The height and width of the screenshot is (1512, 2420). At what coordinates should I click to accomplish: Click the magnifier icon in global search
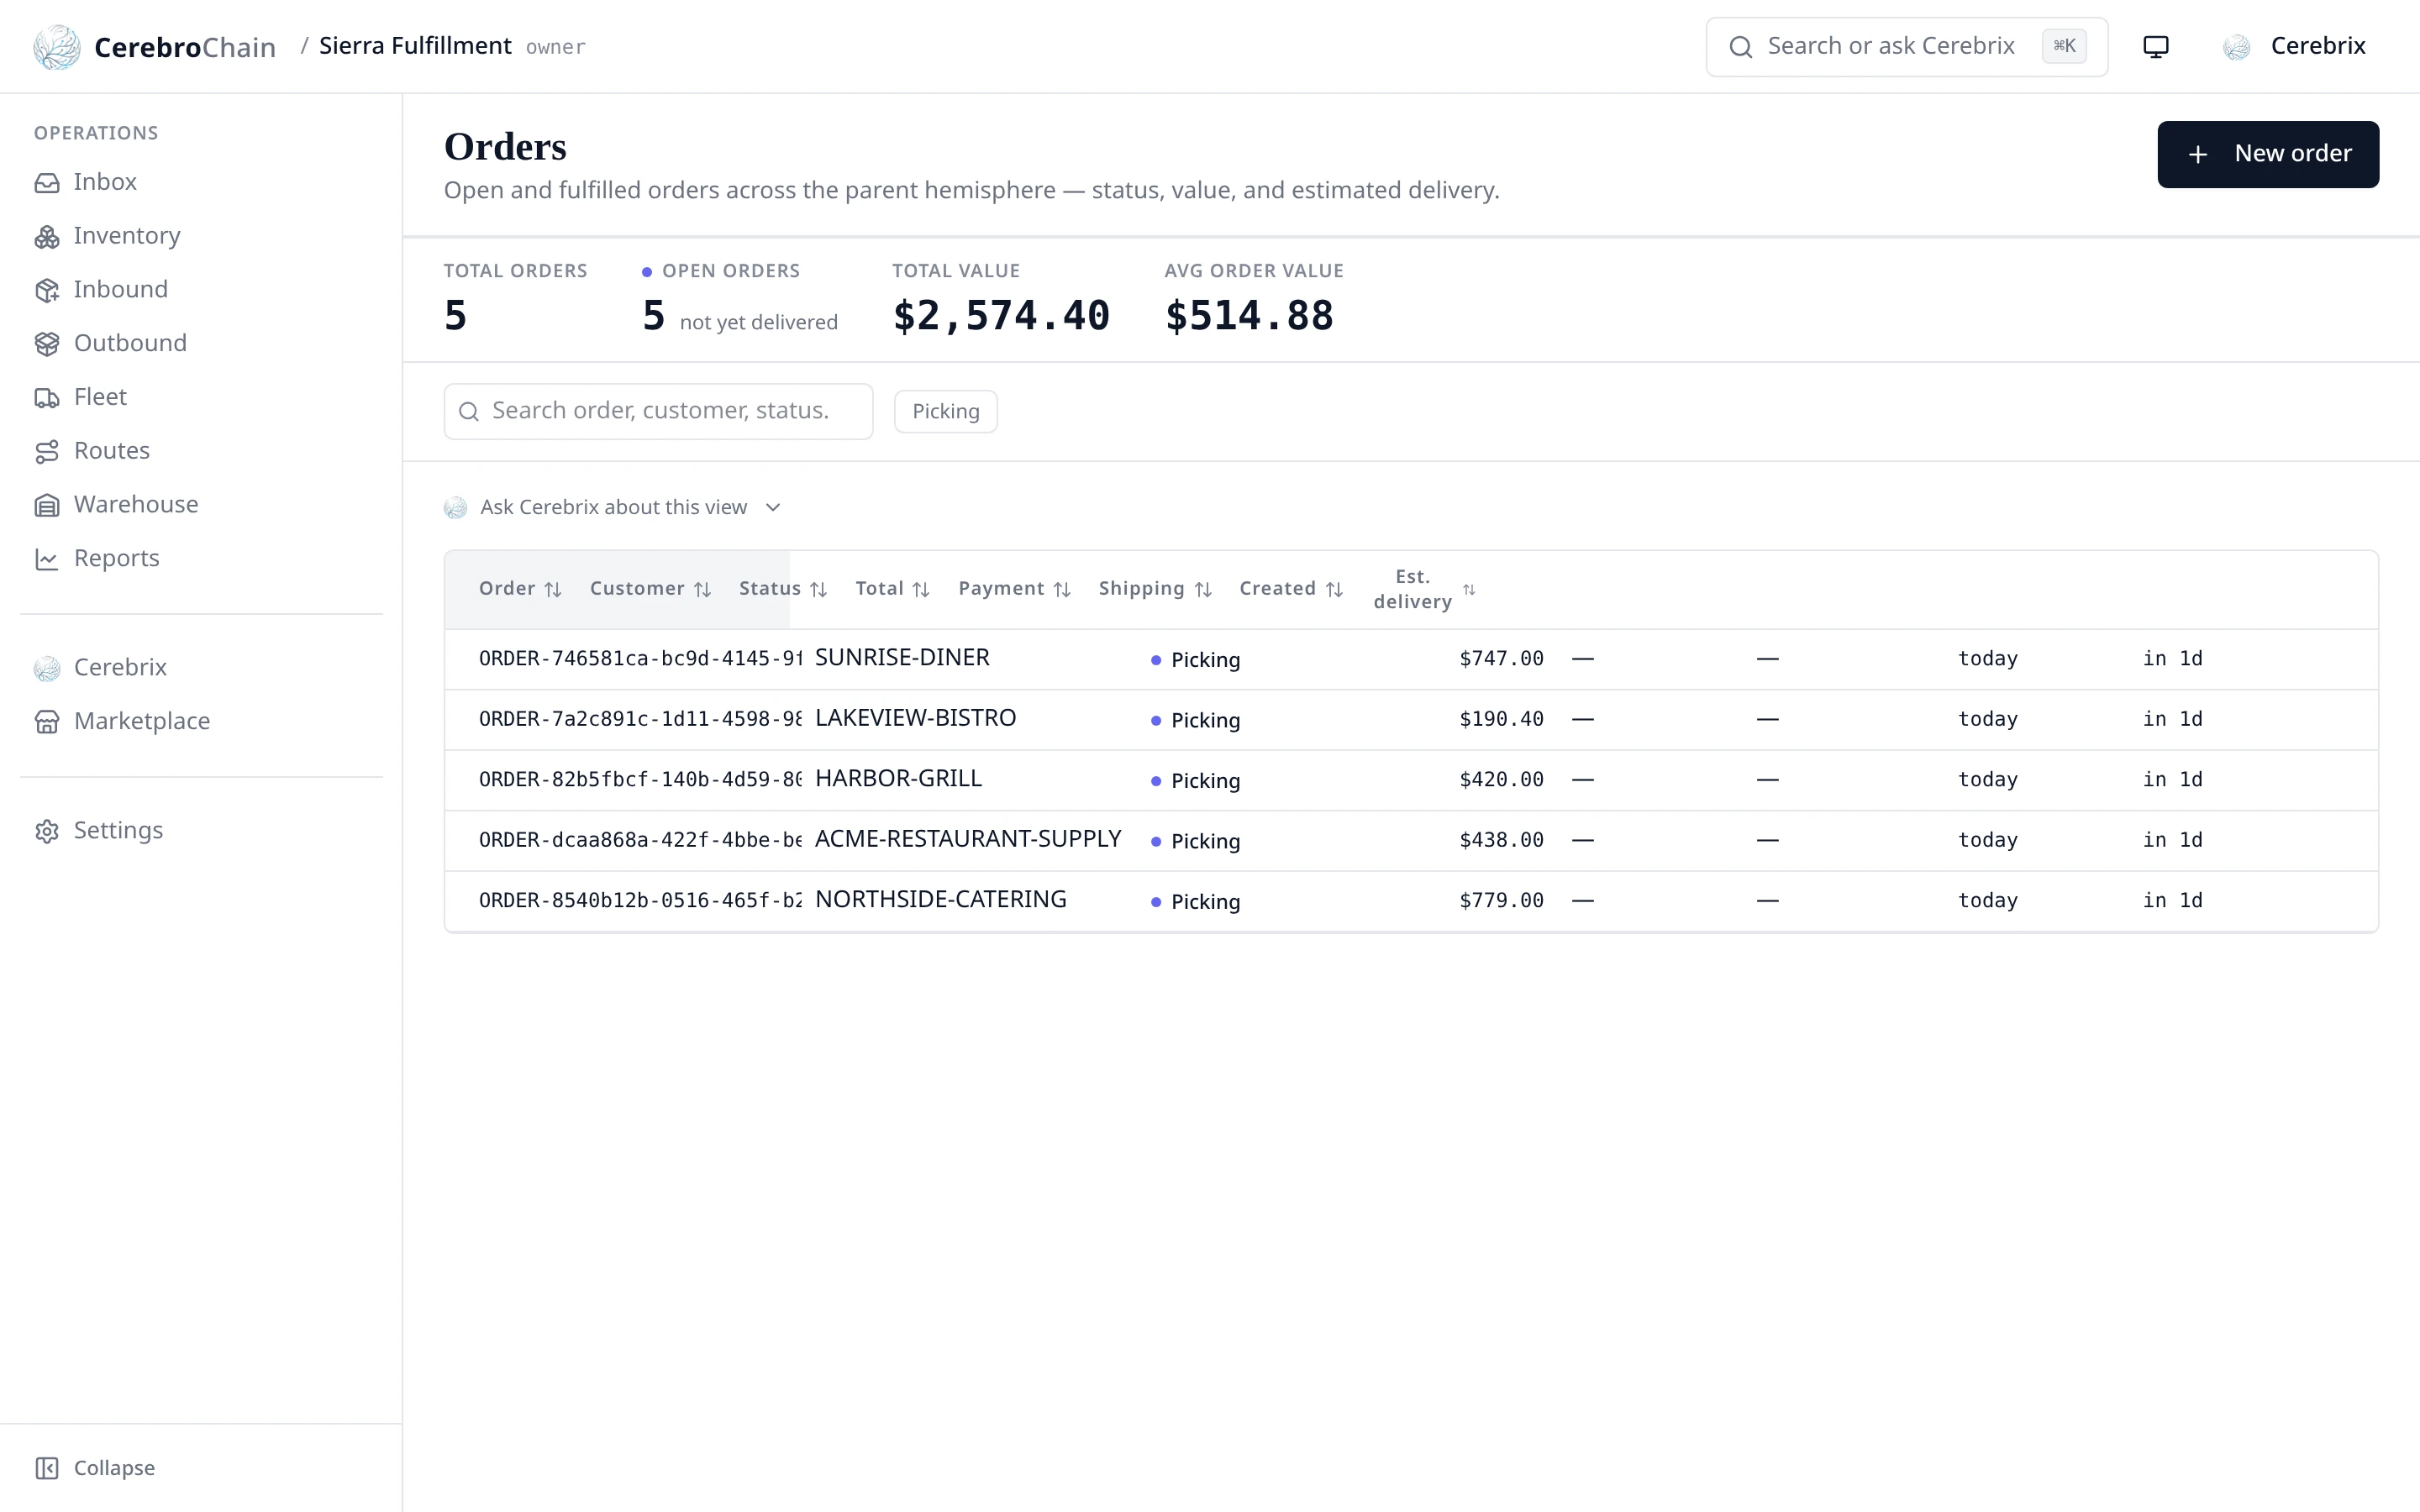click(x=1741, y=47)
